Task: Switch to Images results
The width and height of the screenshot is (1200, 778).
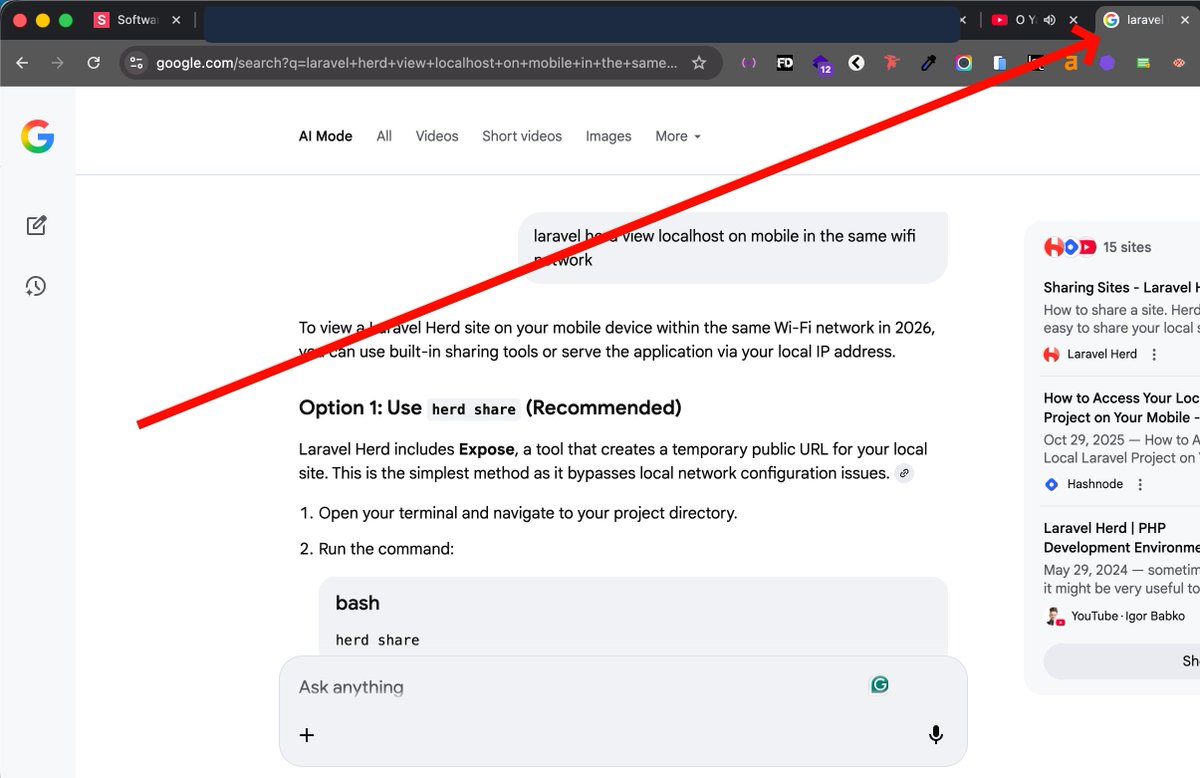Action: (x=609, y=136)
